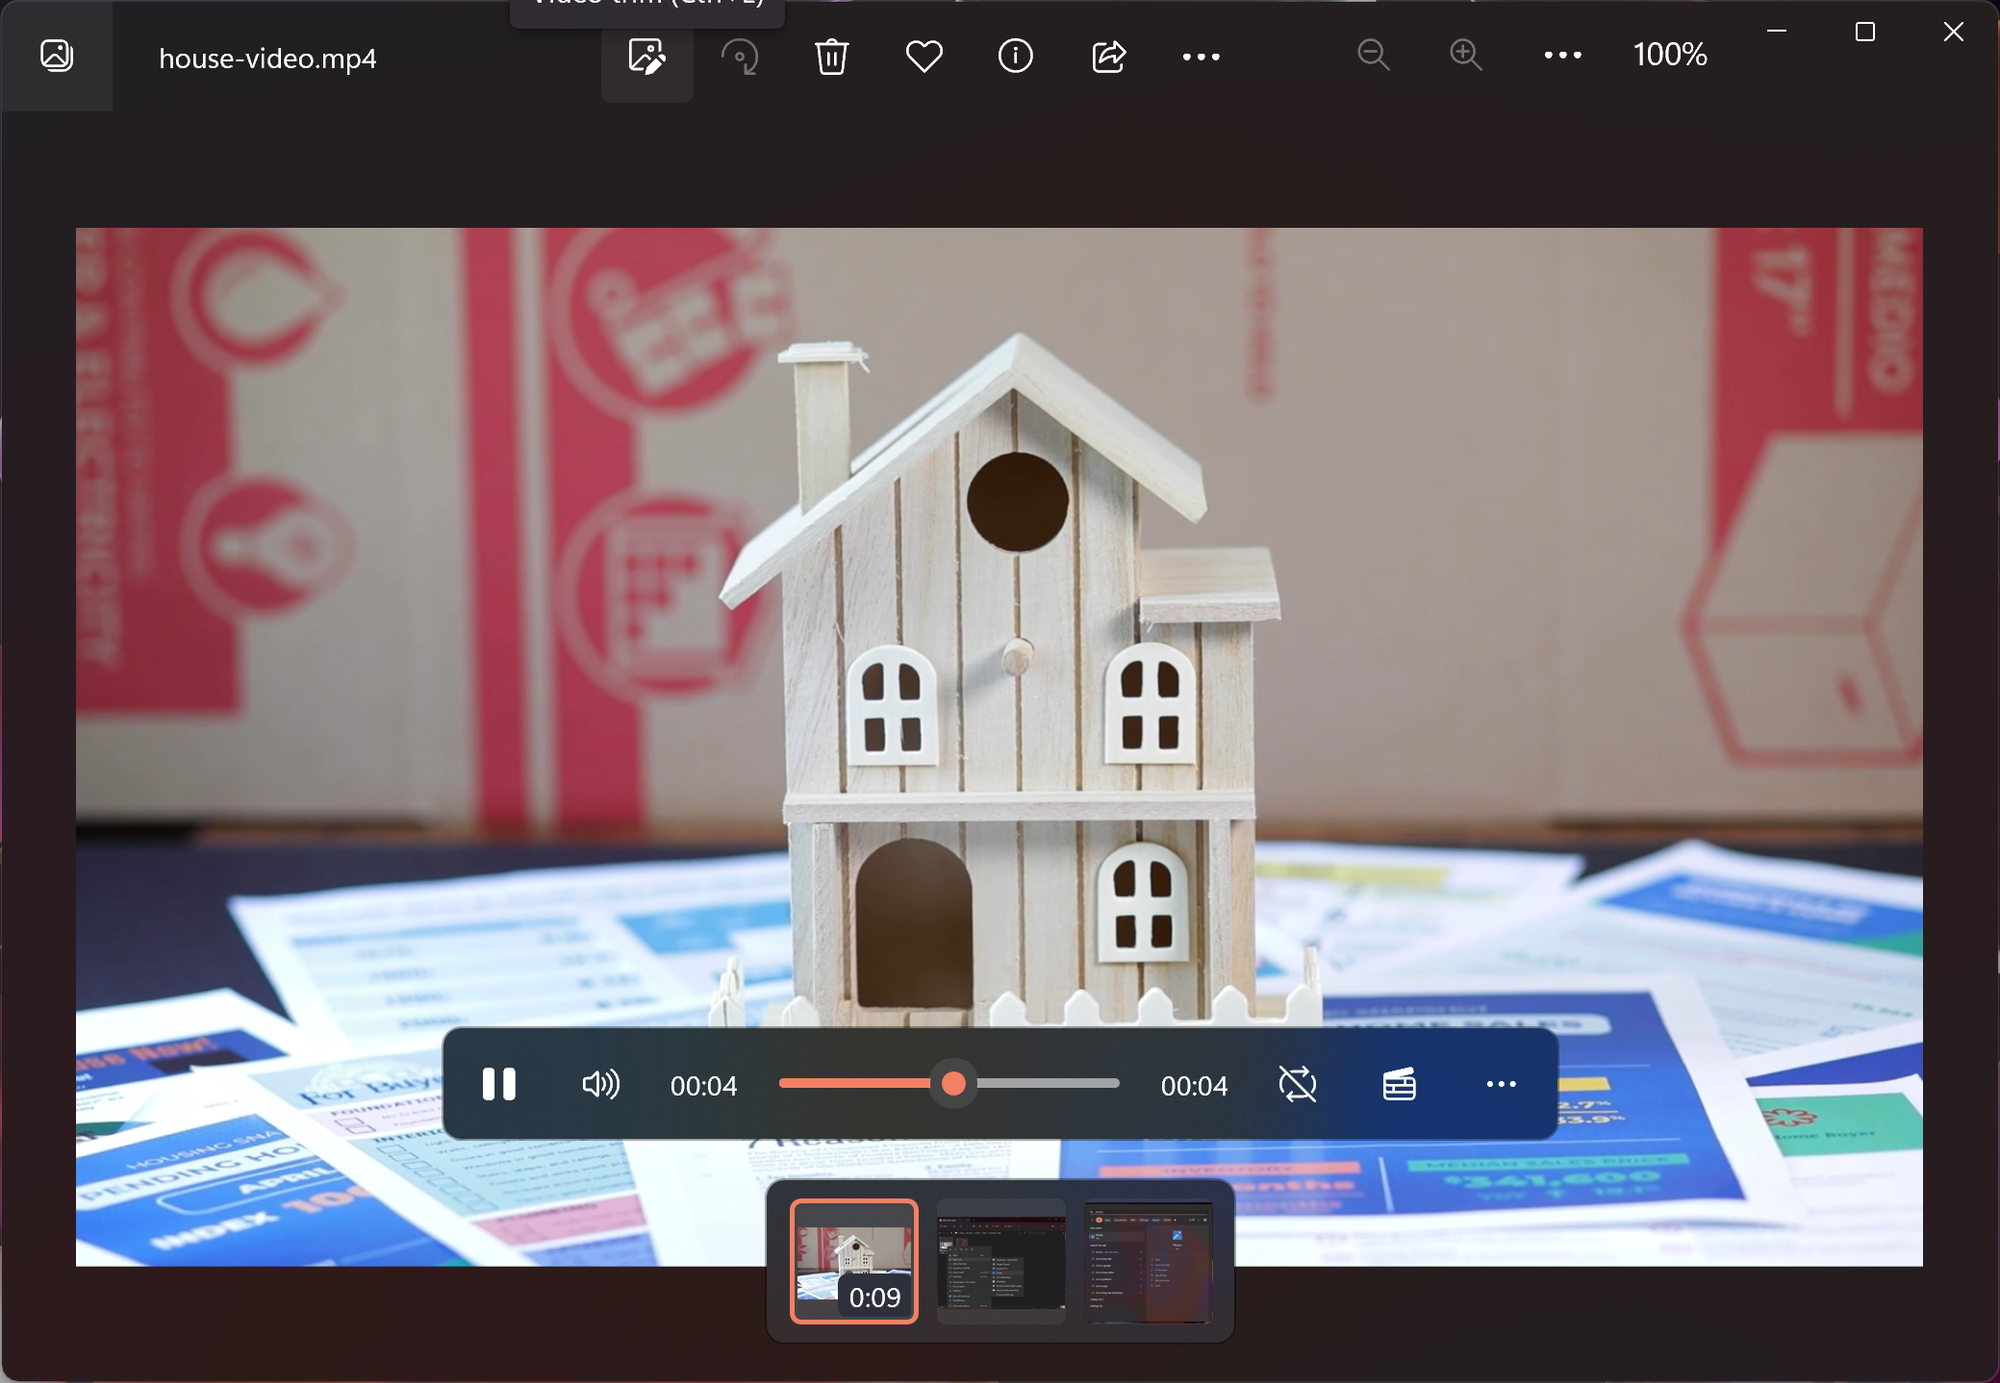The width and height of the screenshot is (2000, 1383).
Task: Select the house video thumbnail 0:09
Action: [x=854, y=1261]
